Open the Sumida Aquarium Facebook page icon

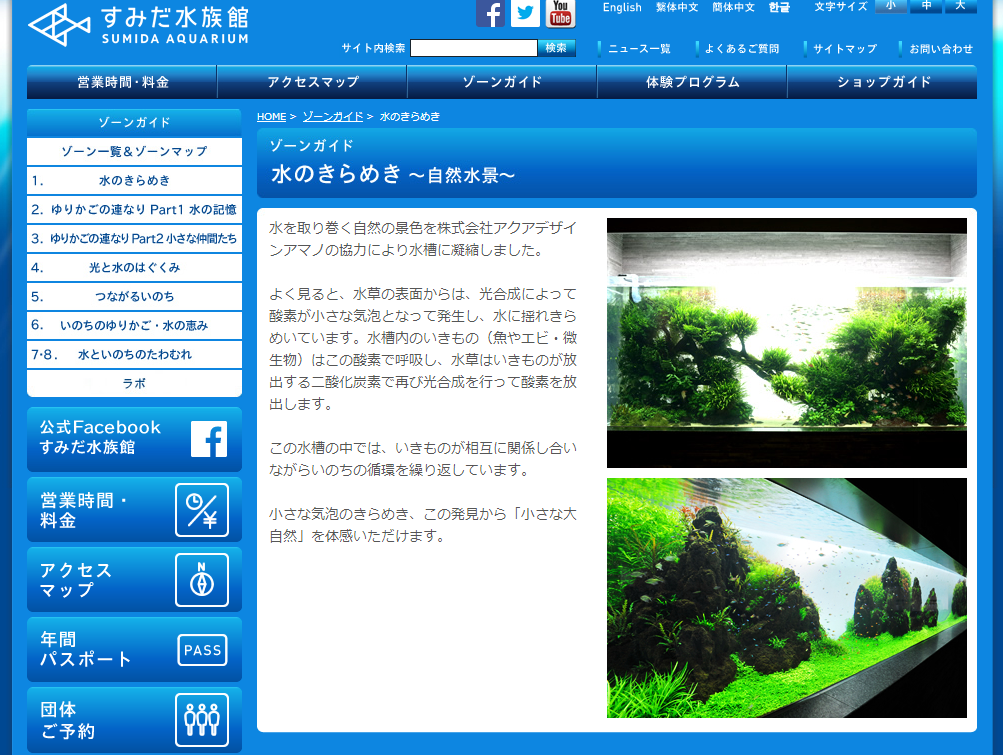point(489,13)
